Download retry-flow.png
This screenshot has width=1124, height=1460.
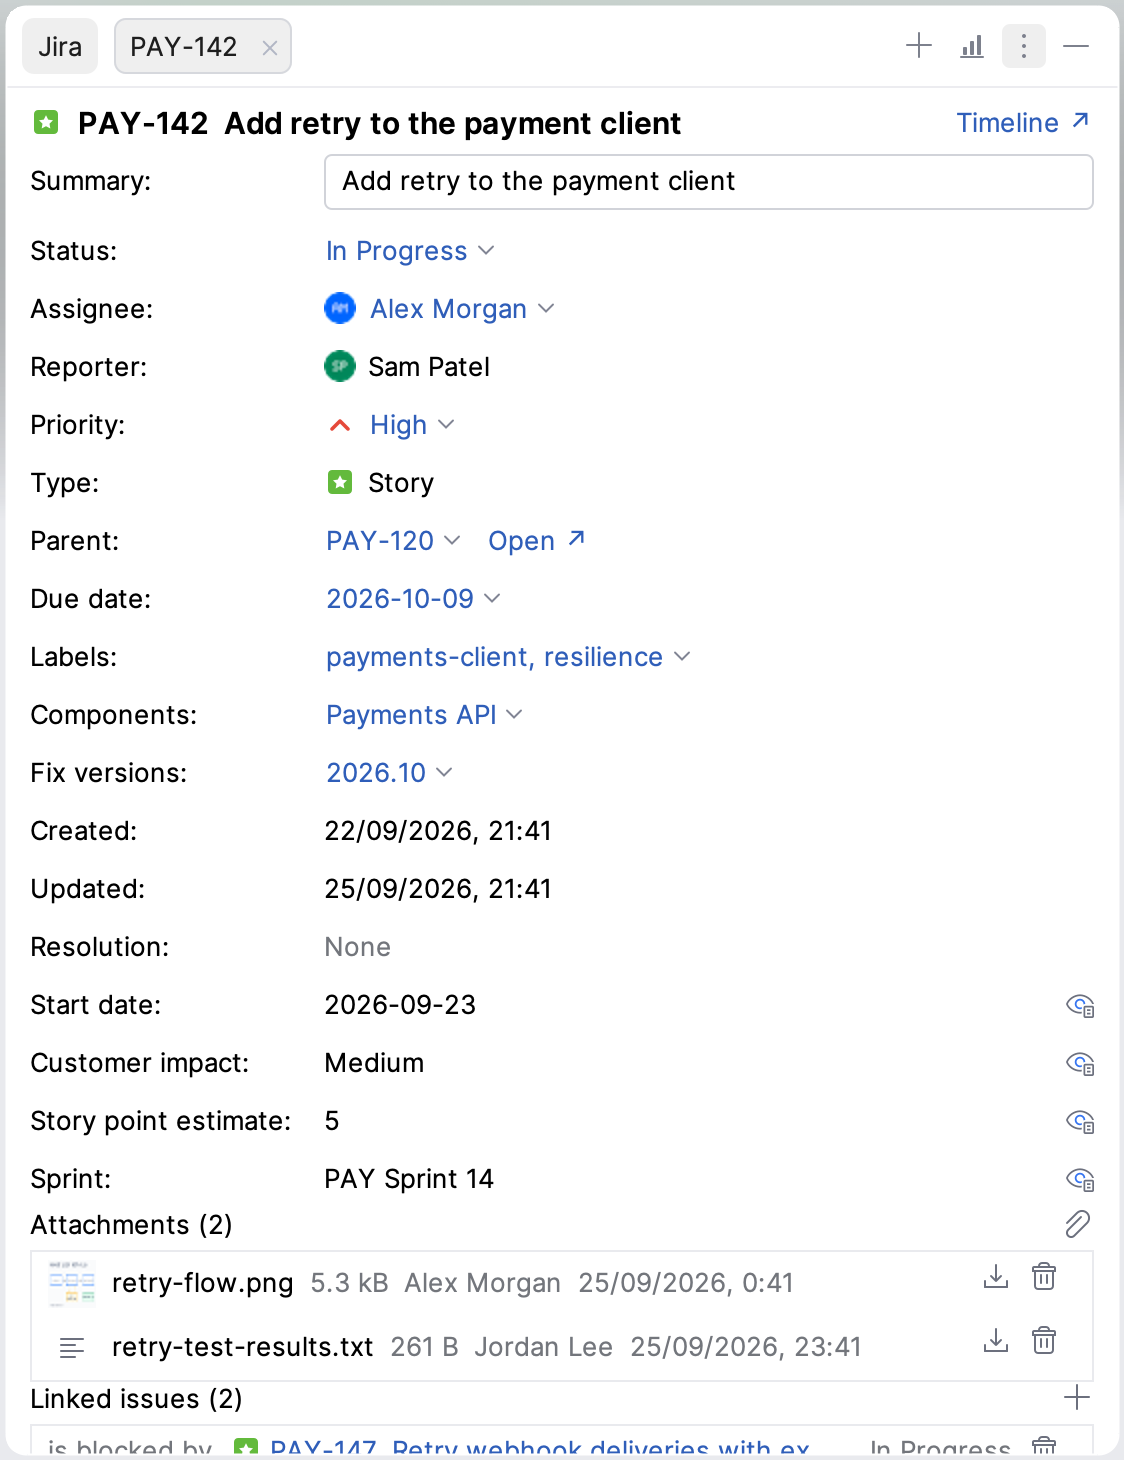point(996,1277)
